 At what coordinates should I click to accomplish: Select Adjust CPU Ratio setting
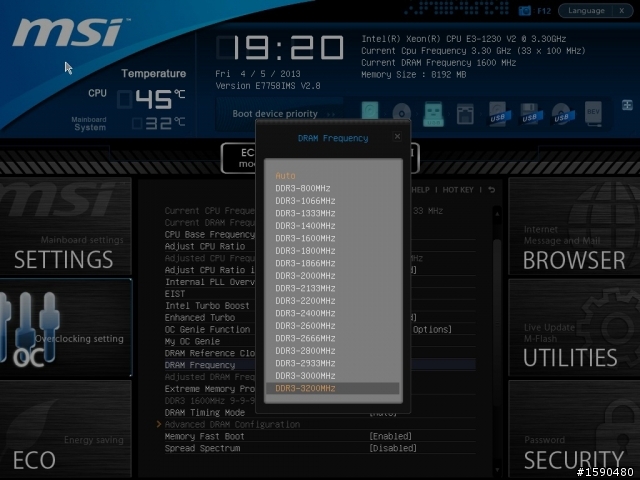(205, 247)
